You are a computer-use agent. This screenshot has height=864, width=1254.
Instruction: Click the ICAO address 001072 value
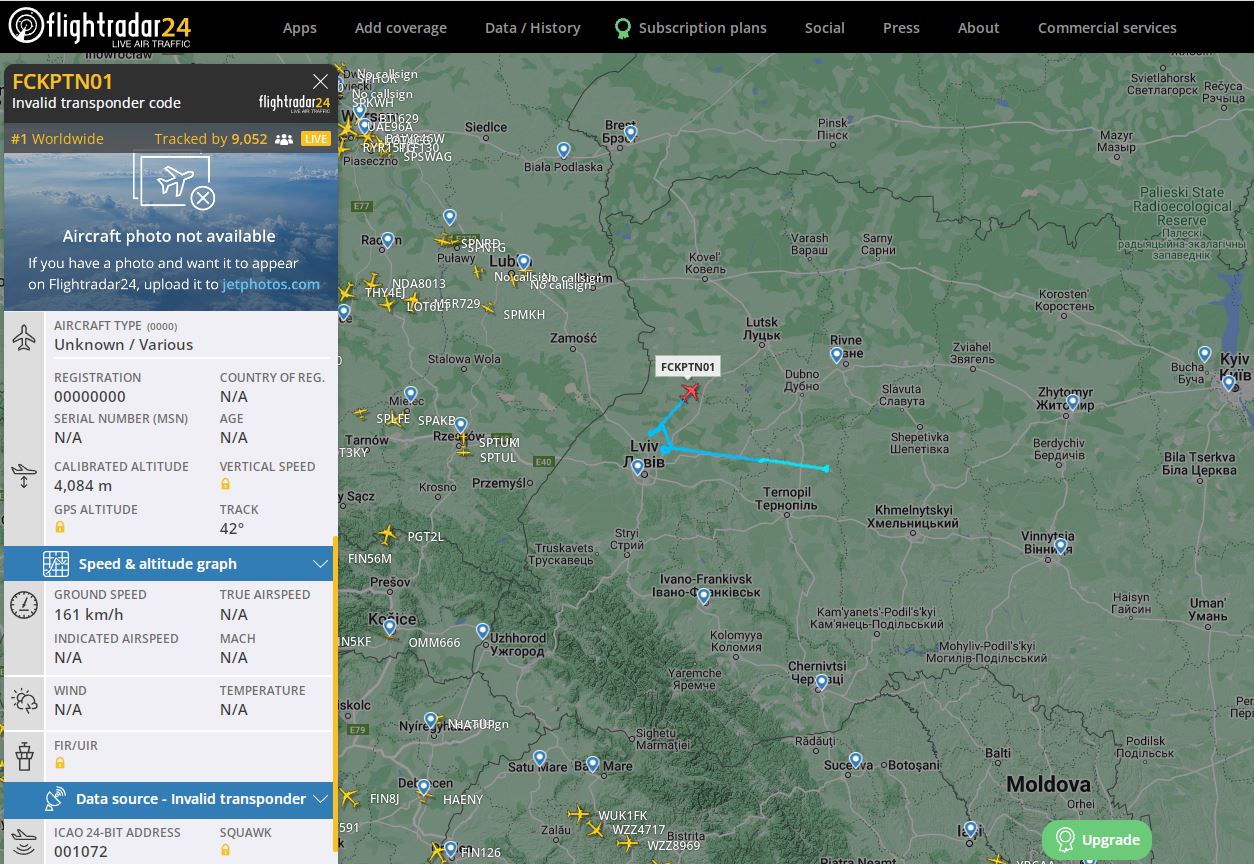click(x=81, y=852)
